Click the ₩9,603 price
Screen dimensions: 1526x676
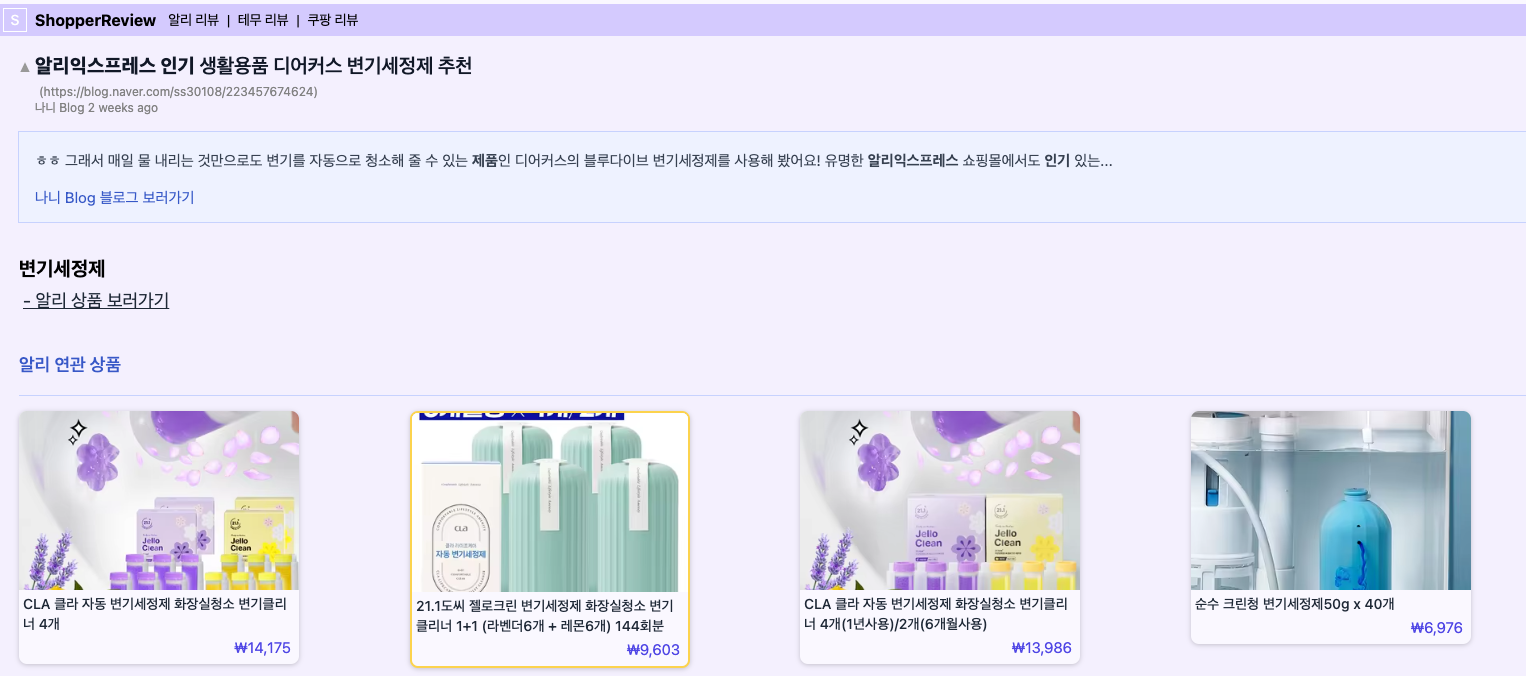[x=653, y=650]
